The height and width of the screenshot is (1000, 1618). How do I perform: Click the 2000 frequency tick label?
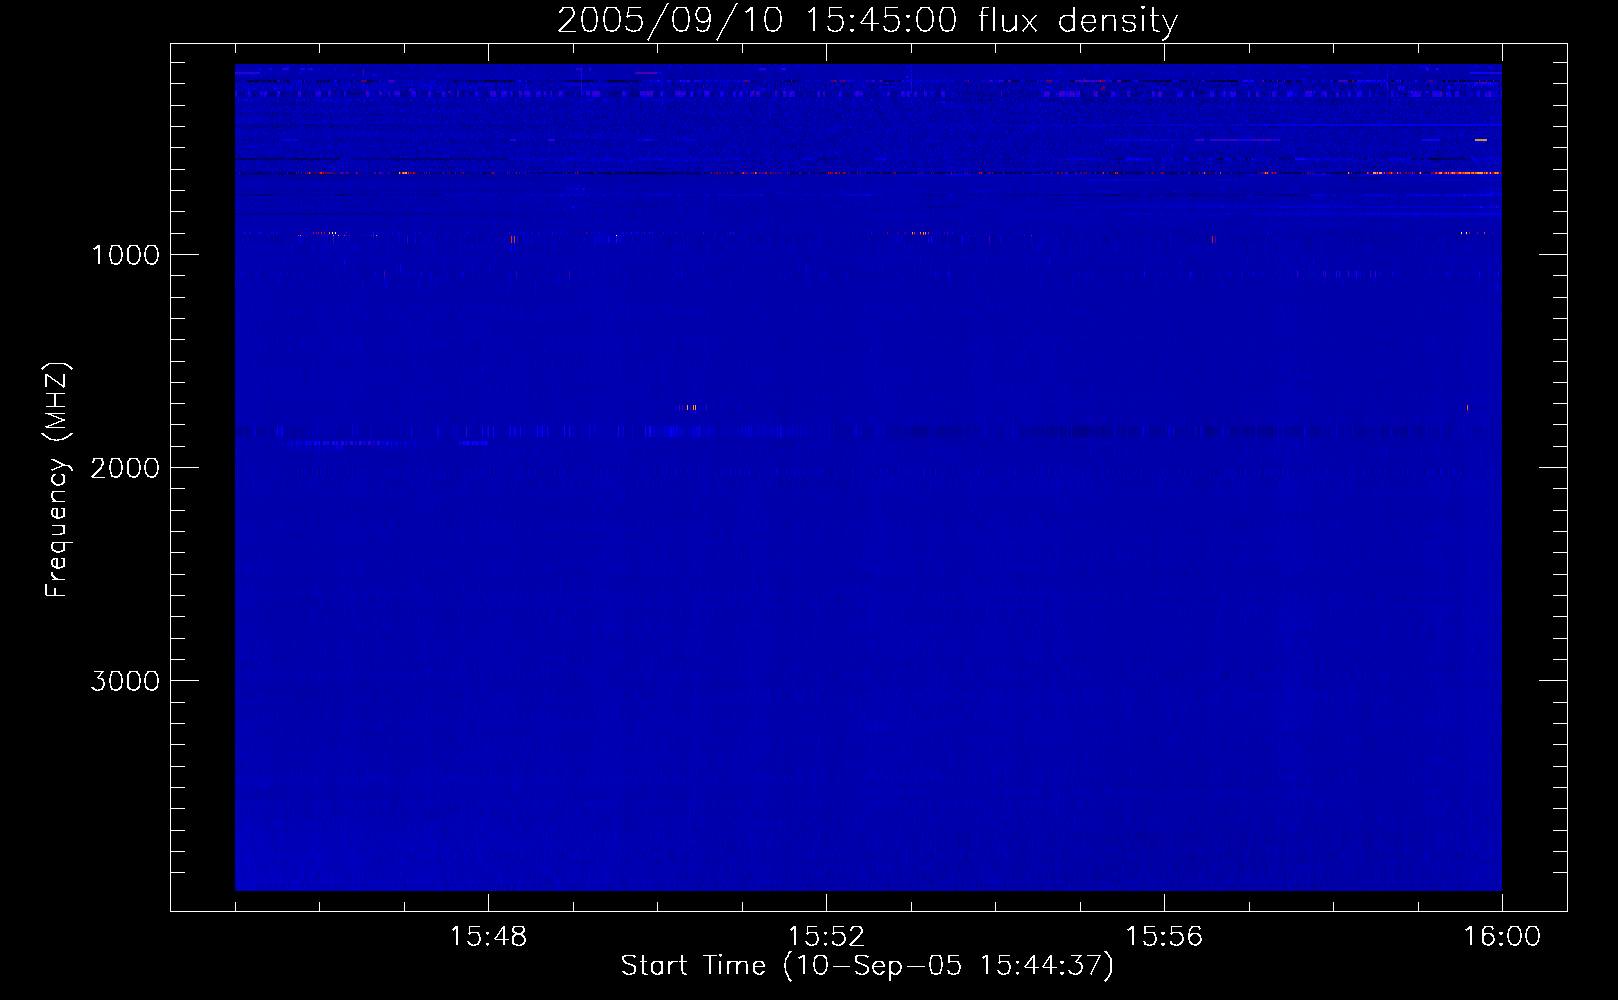125,468
